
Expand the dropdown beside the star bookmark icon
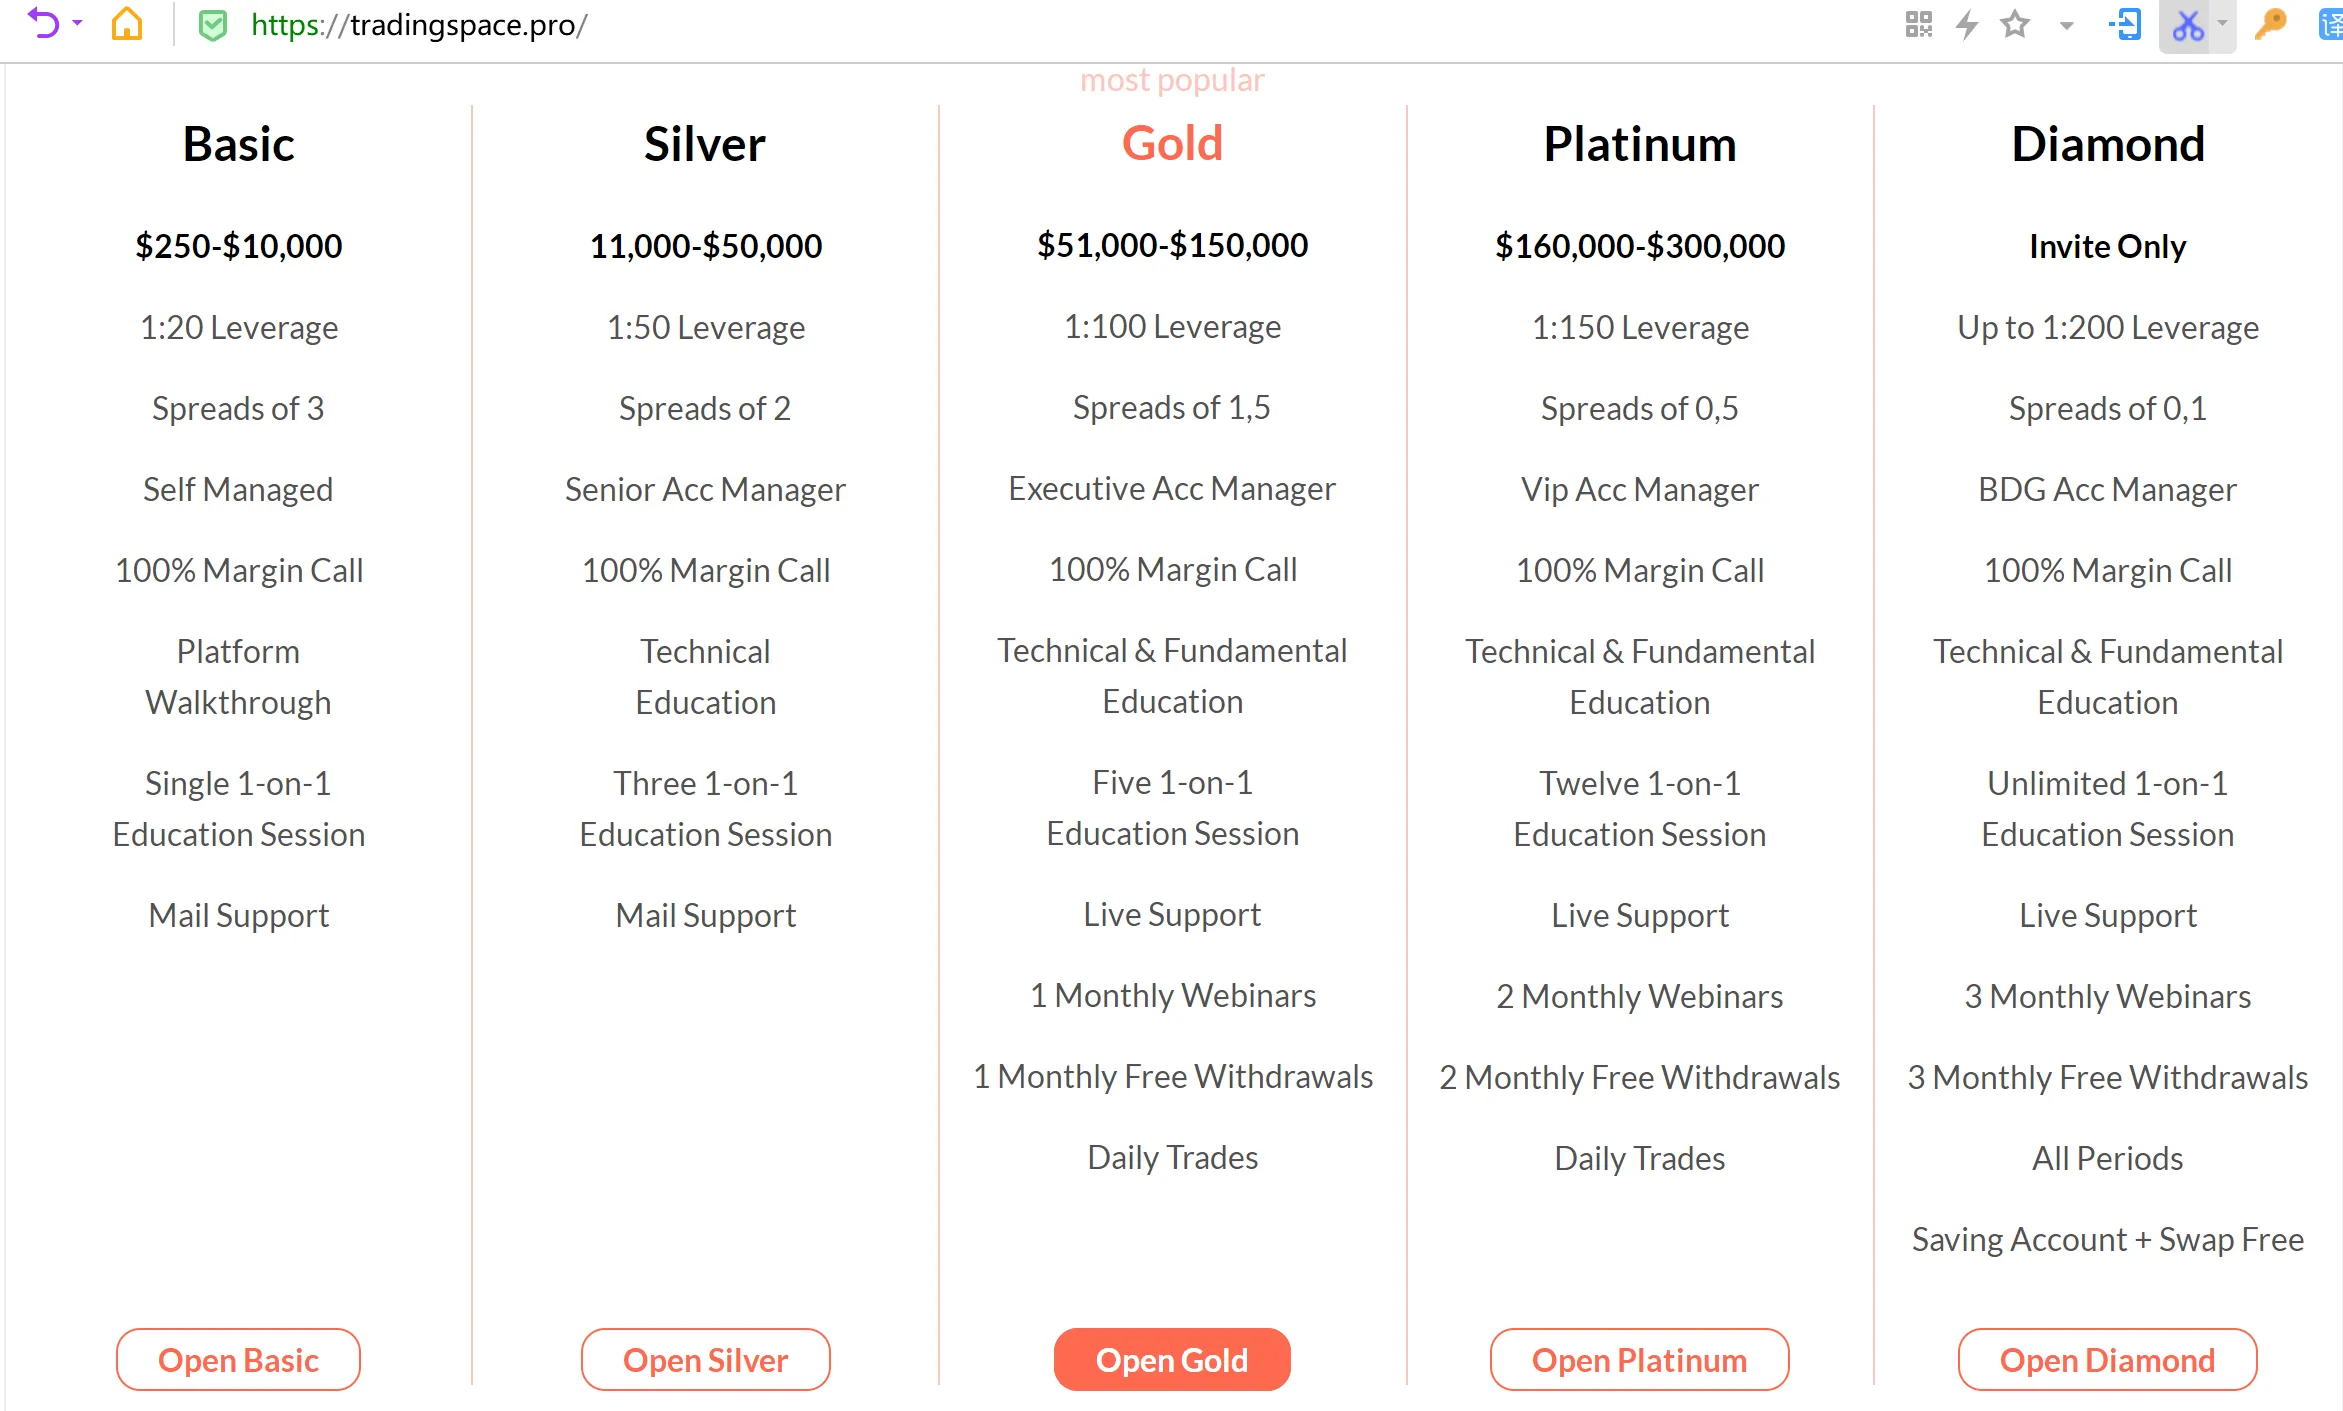(2066, 25)
